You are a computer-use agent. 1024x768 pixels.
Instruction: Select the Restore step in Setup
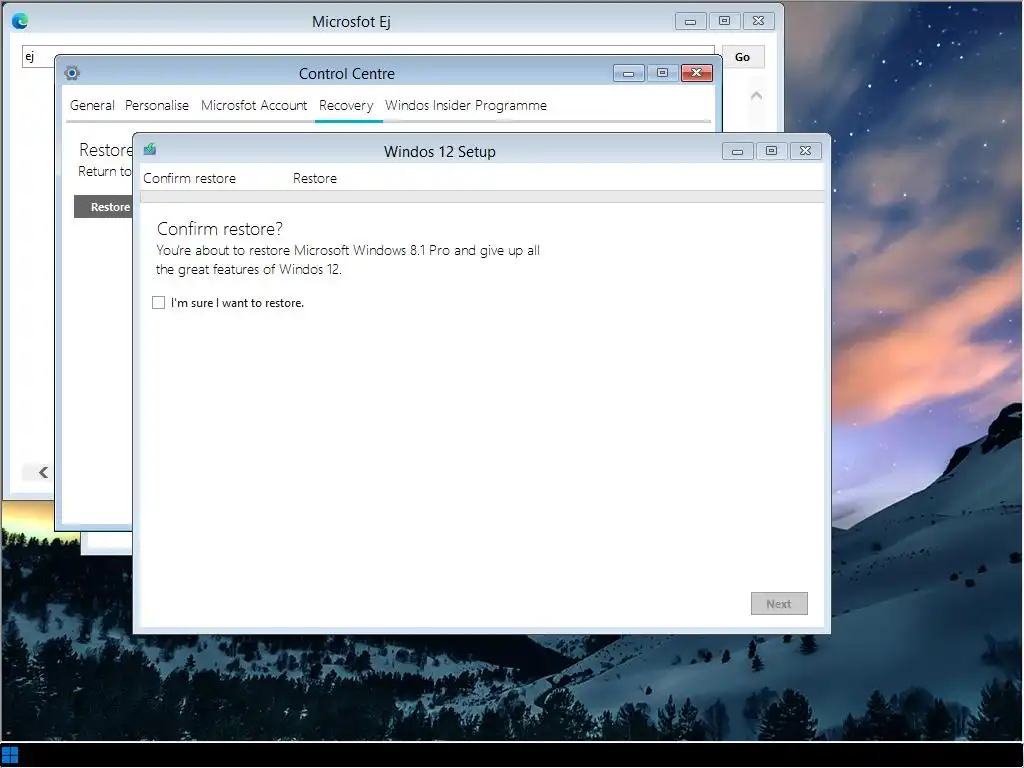(x=315, y=178)
